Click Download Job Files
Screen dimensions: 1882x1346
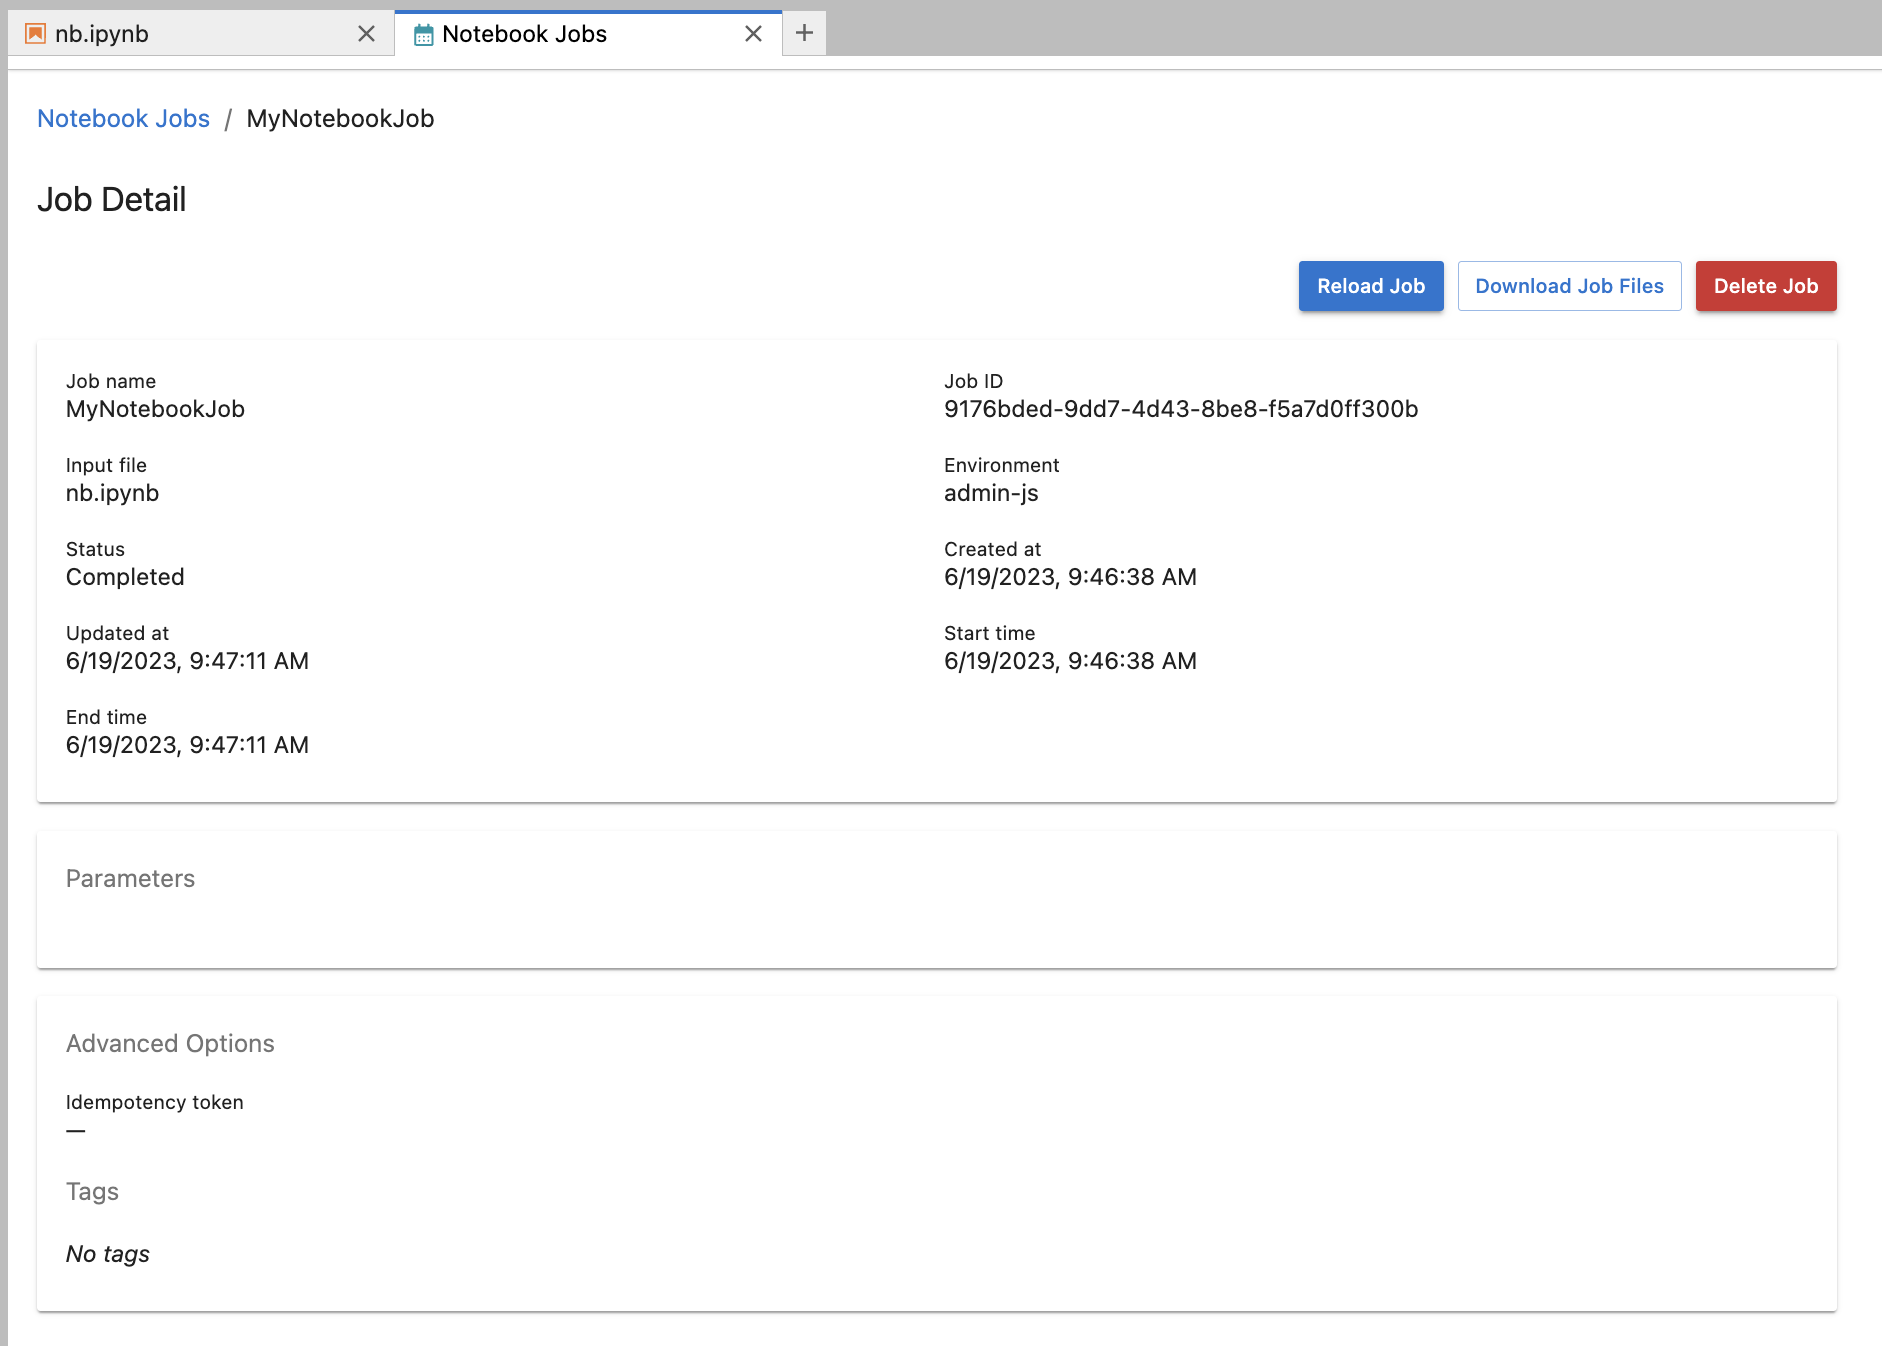1568,286
